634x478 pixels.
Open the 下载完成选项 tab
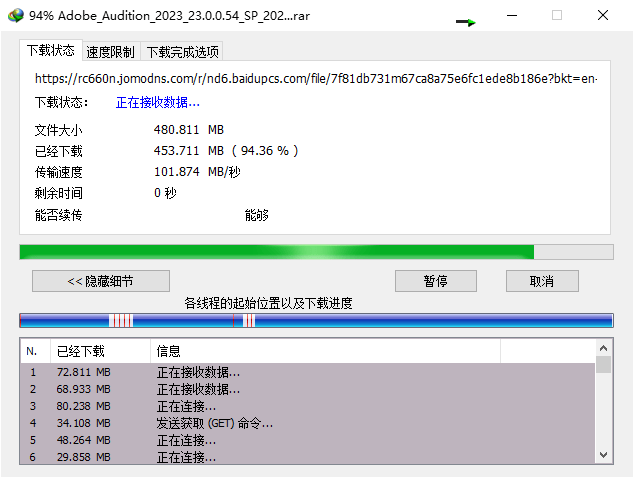point(182,52)
